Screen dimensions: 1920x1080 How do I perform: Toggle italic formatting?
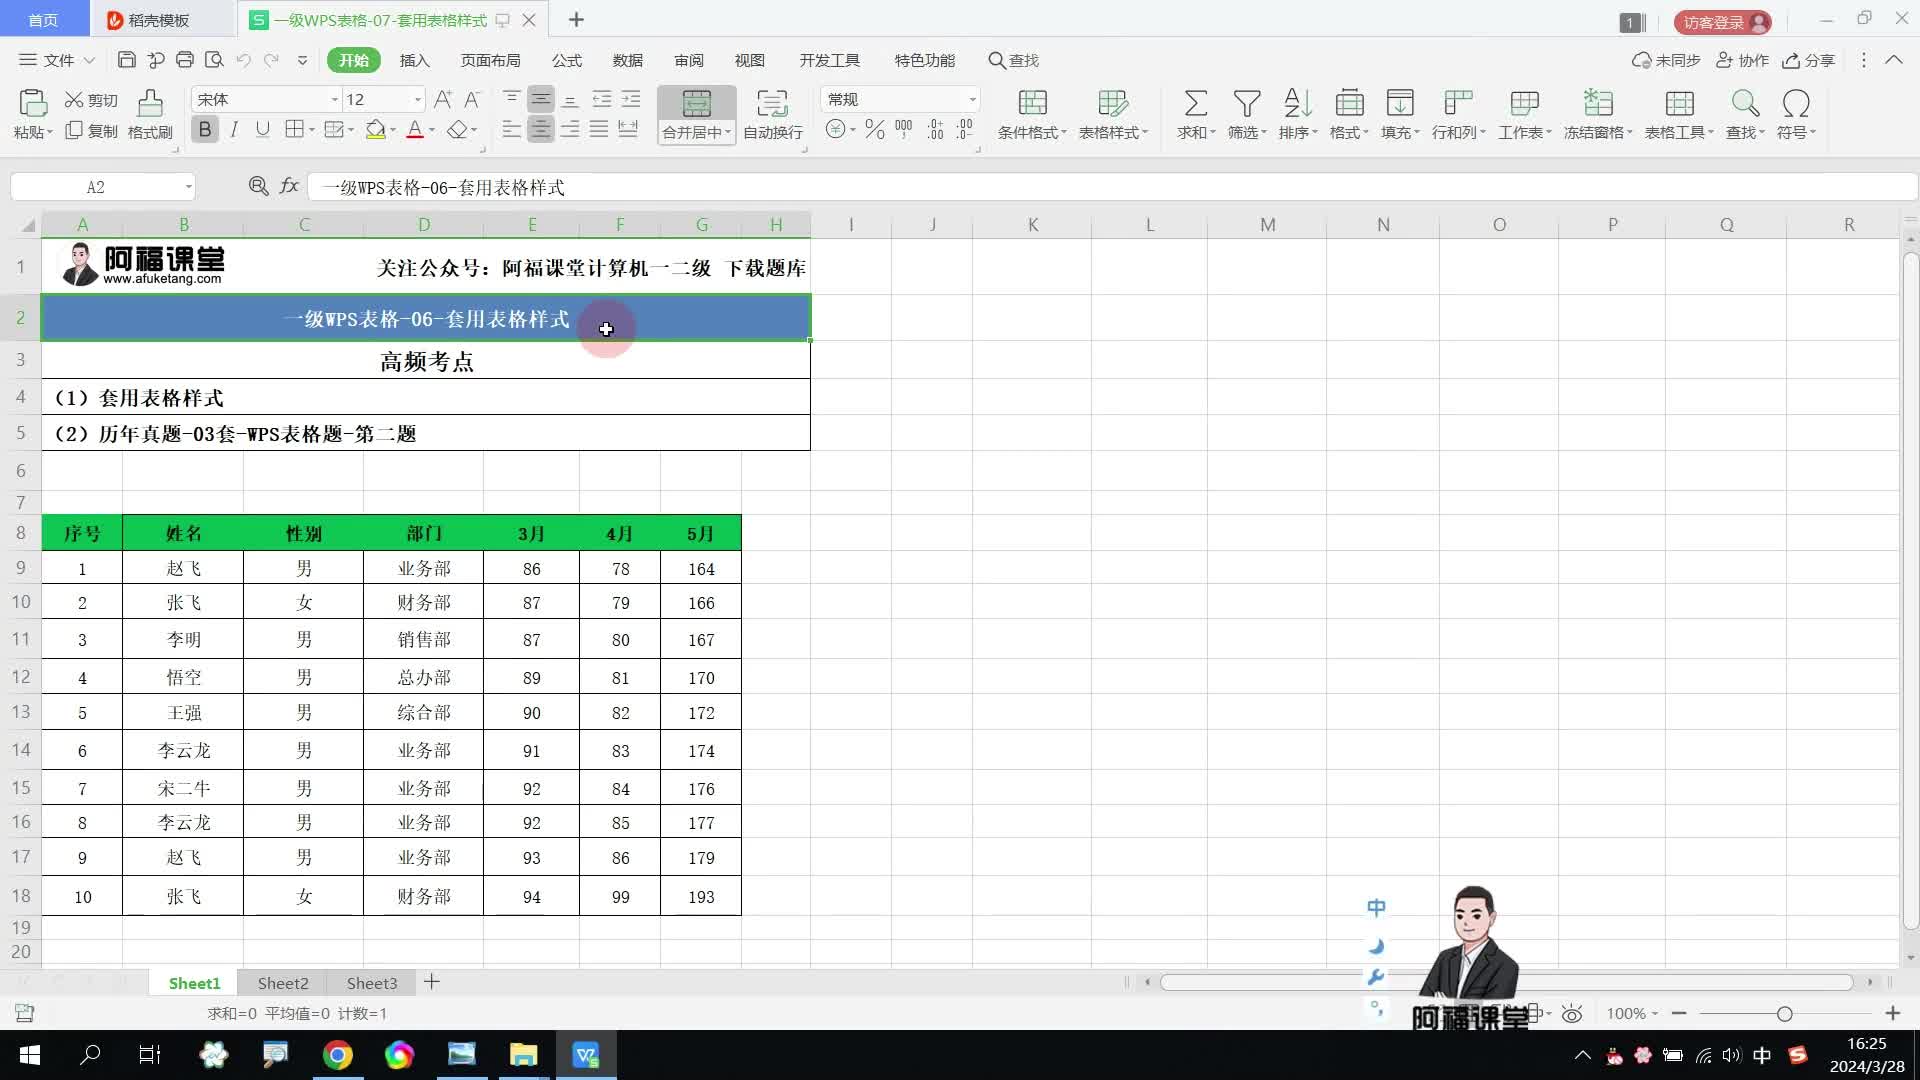234,130
